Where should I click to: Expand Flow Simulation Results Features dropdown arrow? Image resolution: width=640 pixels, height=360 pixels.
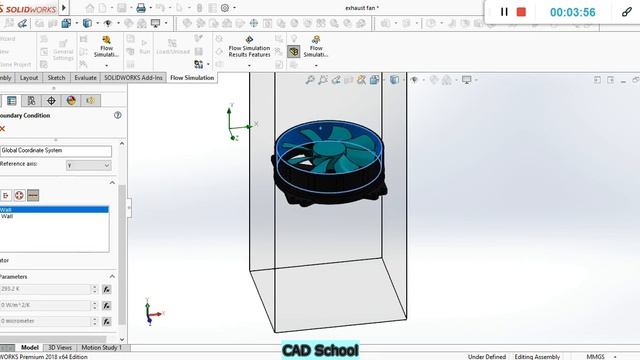tap(249, 65)
